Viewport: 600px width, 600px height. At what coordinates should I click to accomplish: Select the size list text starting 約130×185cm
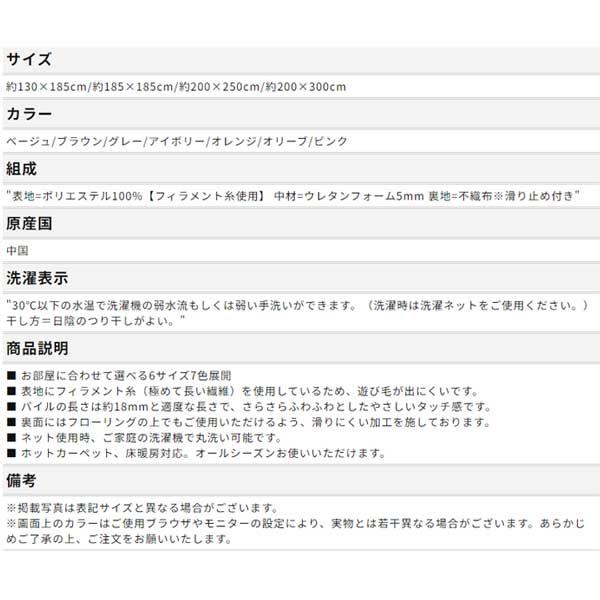(x=176, y=87)
